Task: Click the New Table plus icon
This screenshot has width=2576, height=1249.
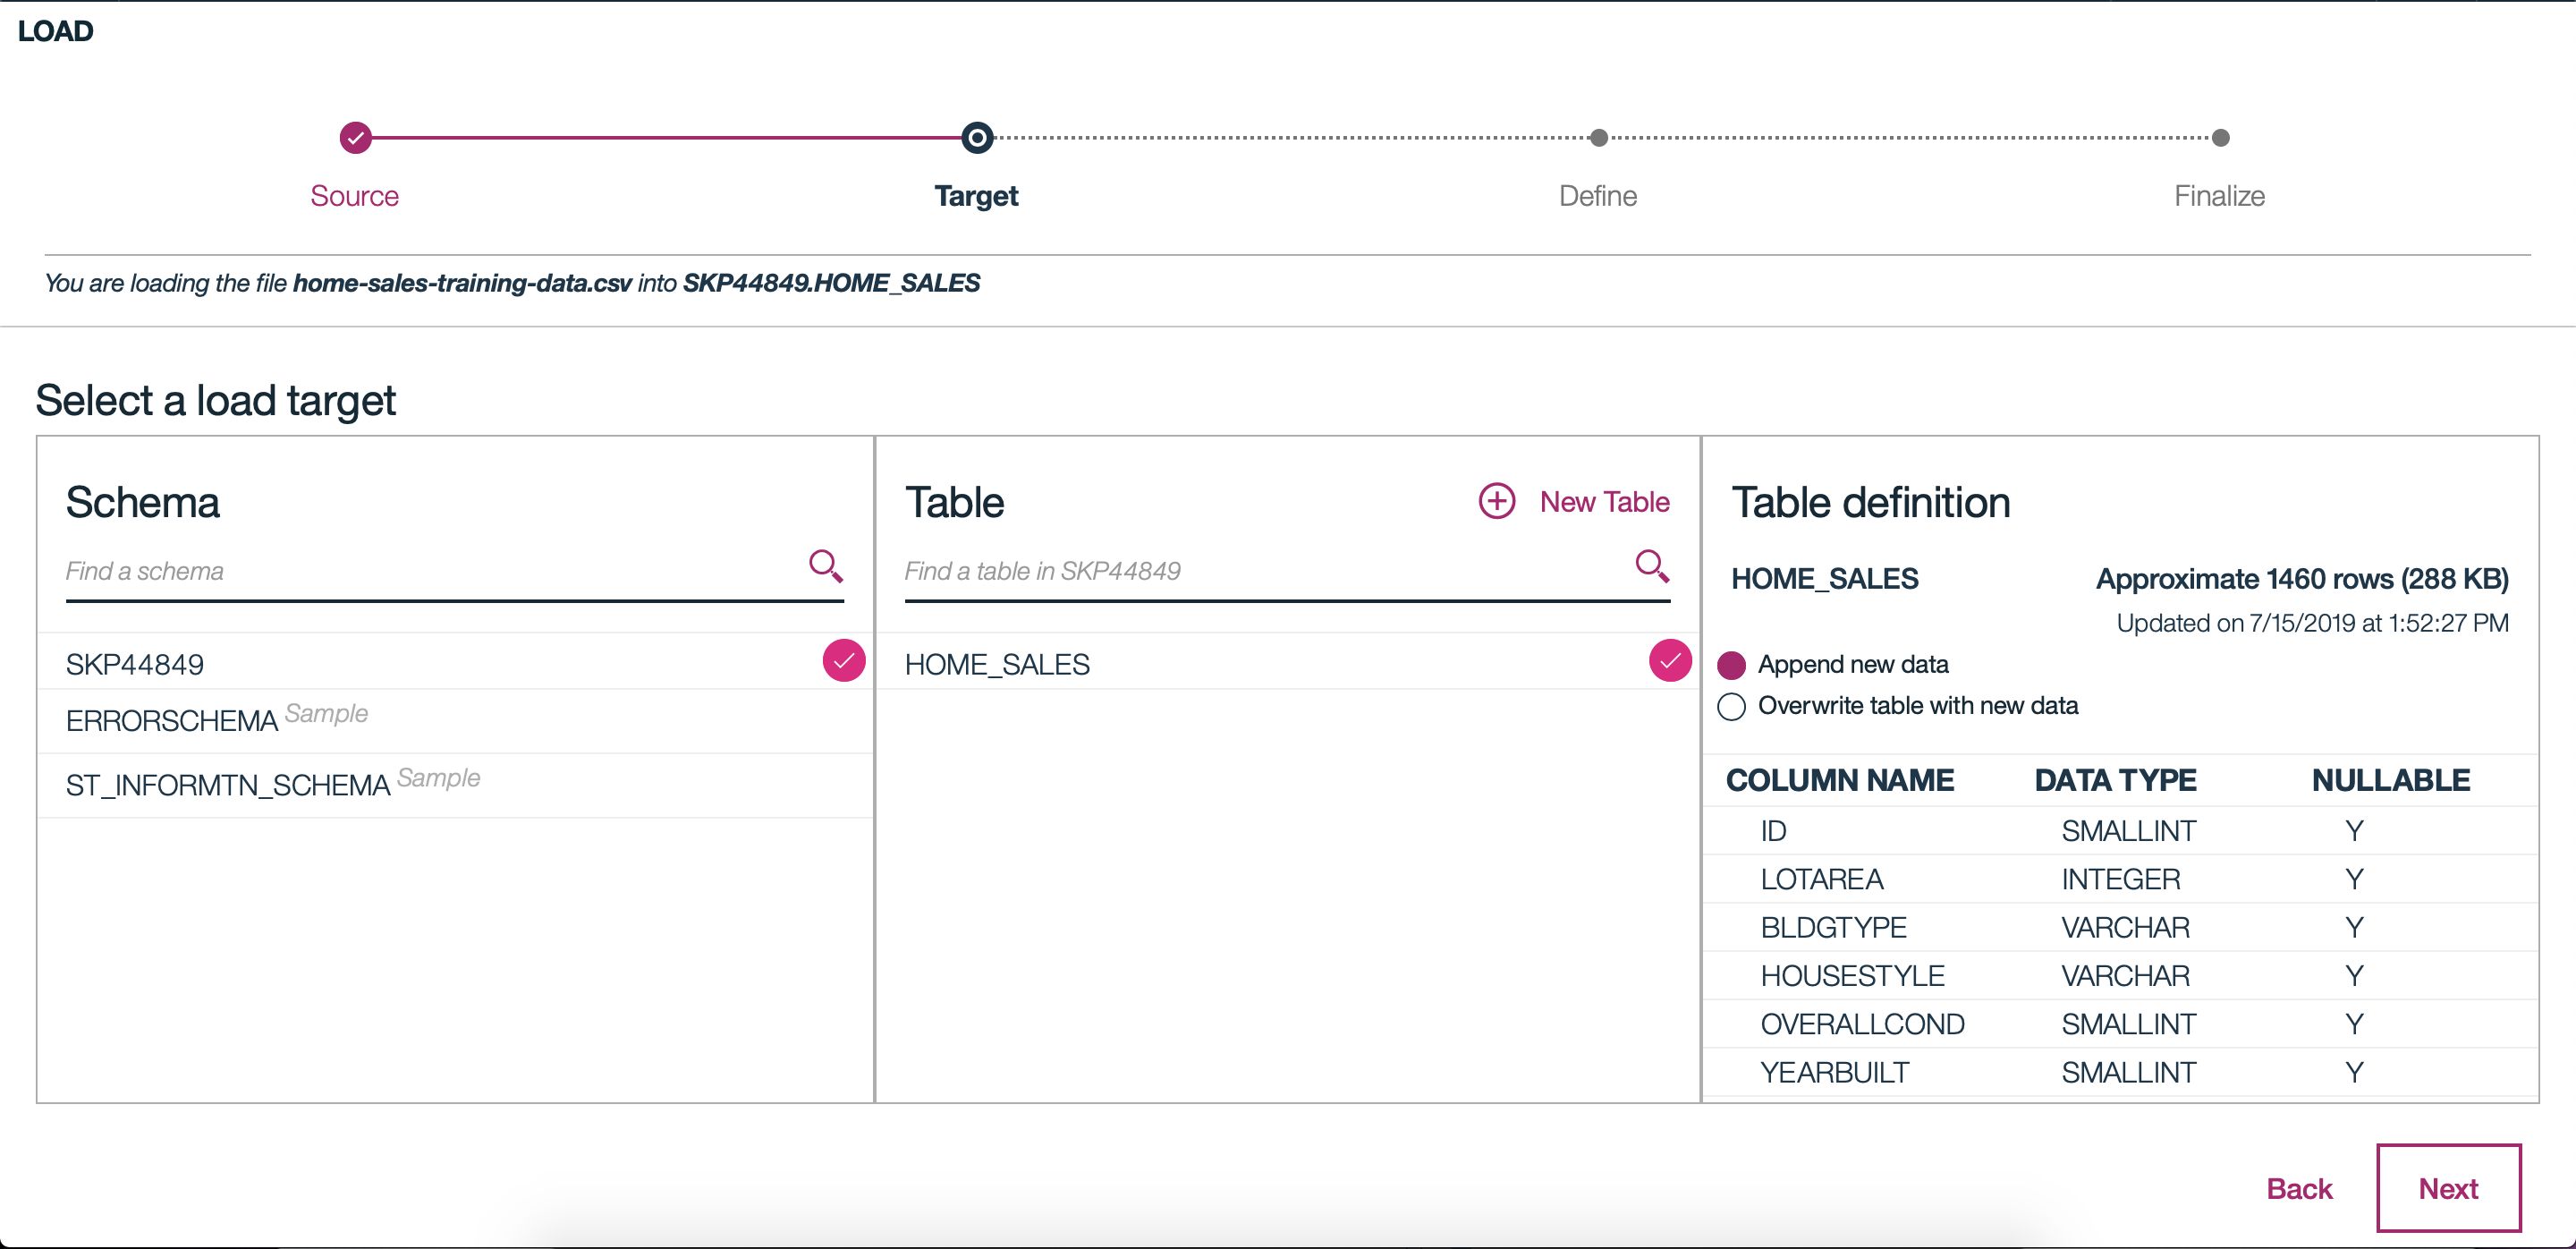Action: (x=1497, y=501)
